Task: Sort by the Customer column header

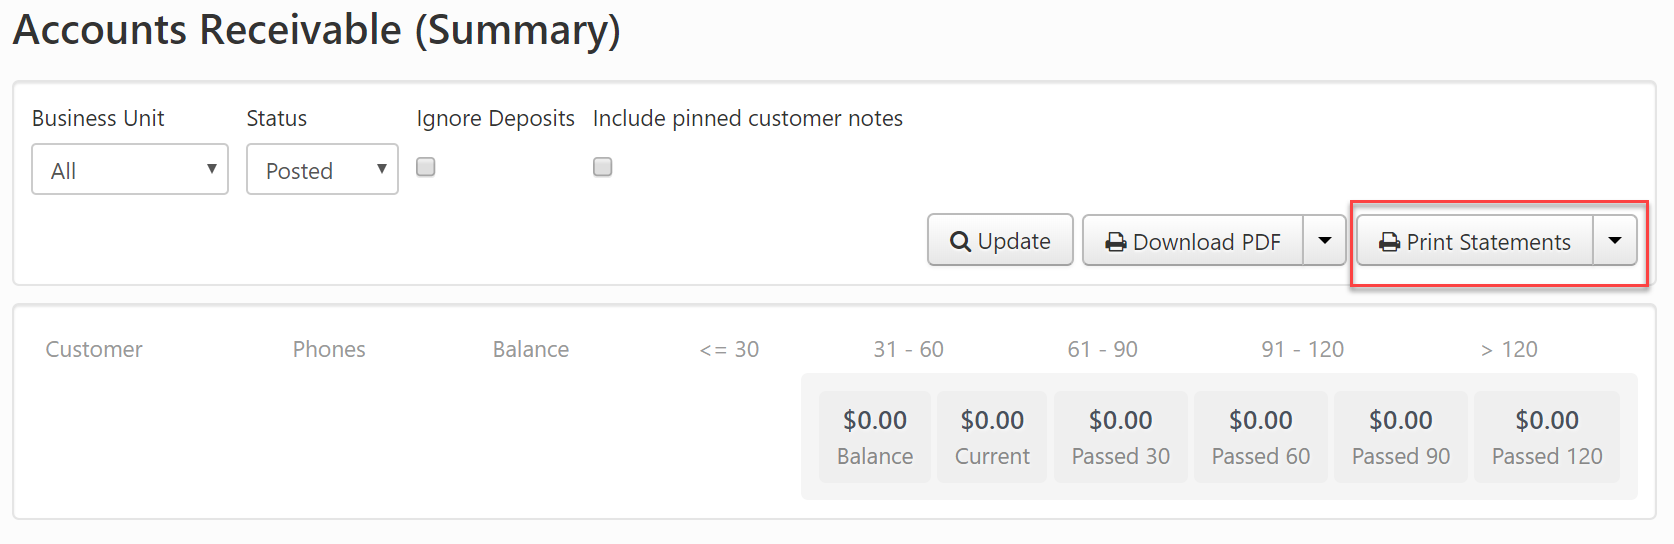Action: click(94, 349)
